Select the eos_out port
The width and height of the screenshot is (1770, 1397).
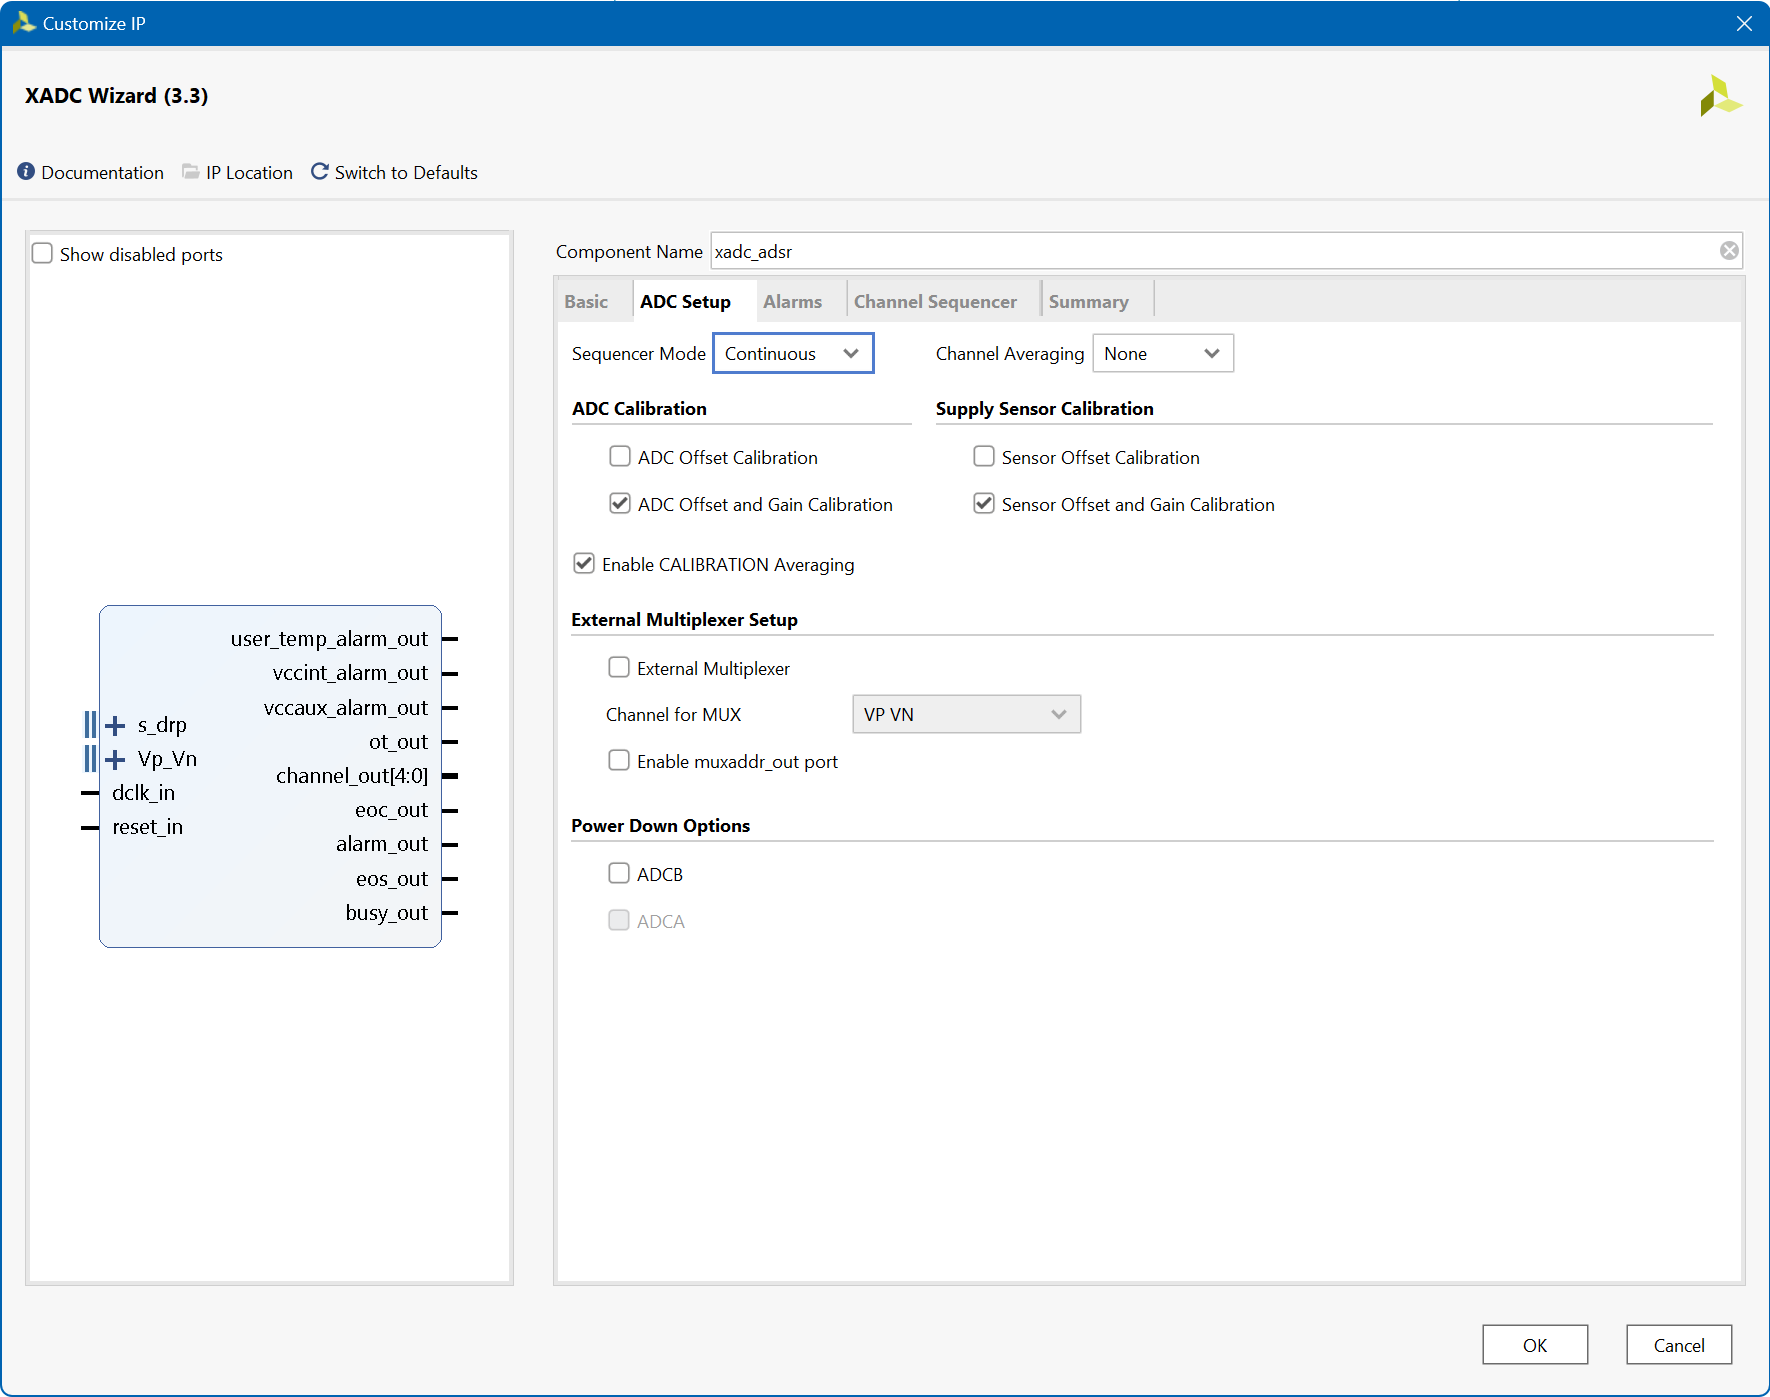coord(392,879)
